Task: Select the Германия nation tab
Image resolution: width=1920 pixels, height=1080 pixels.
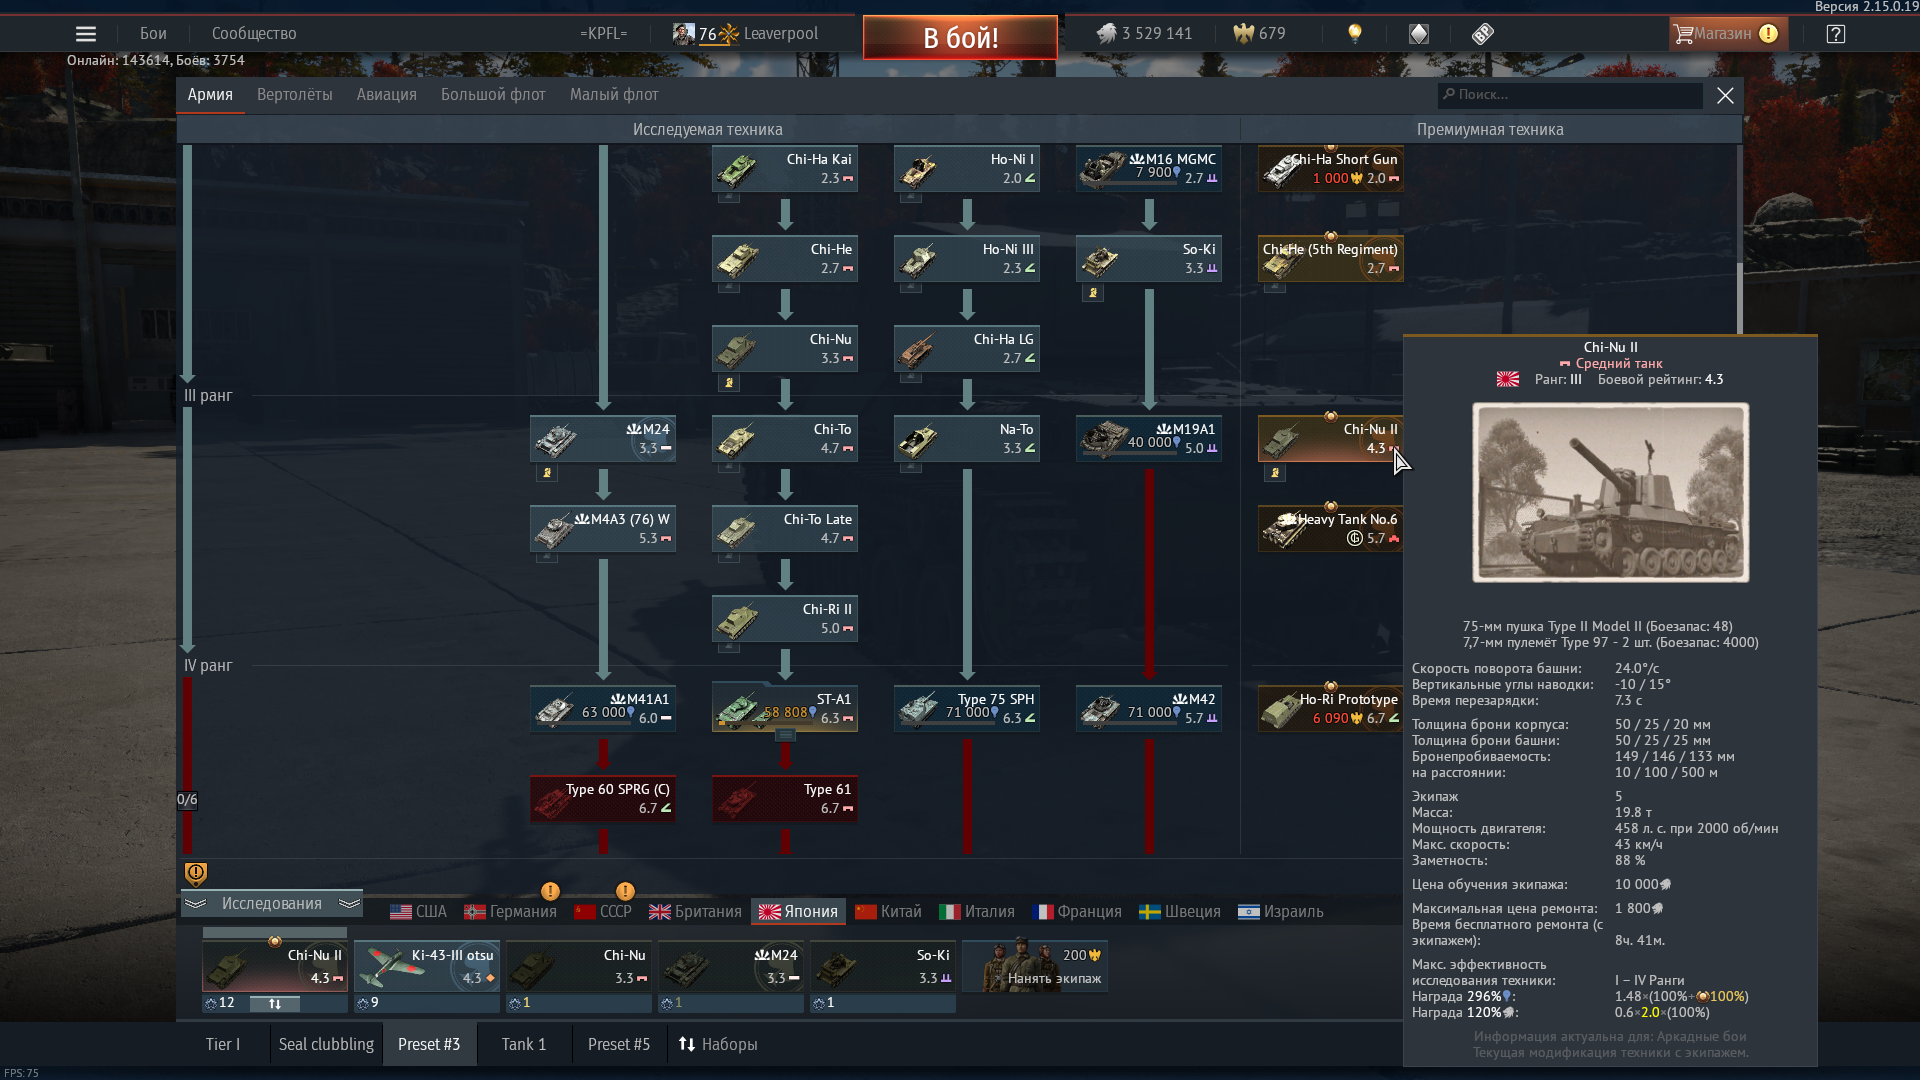Action: point(510,912)
